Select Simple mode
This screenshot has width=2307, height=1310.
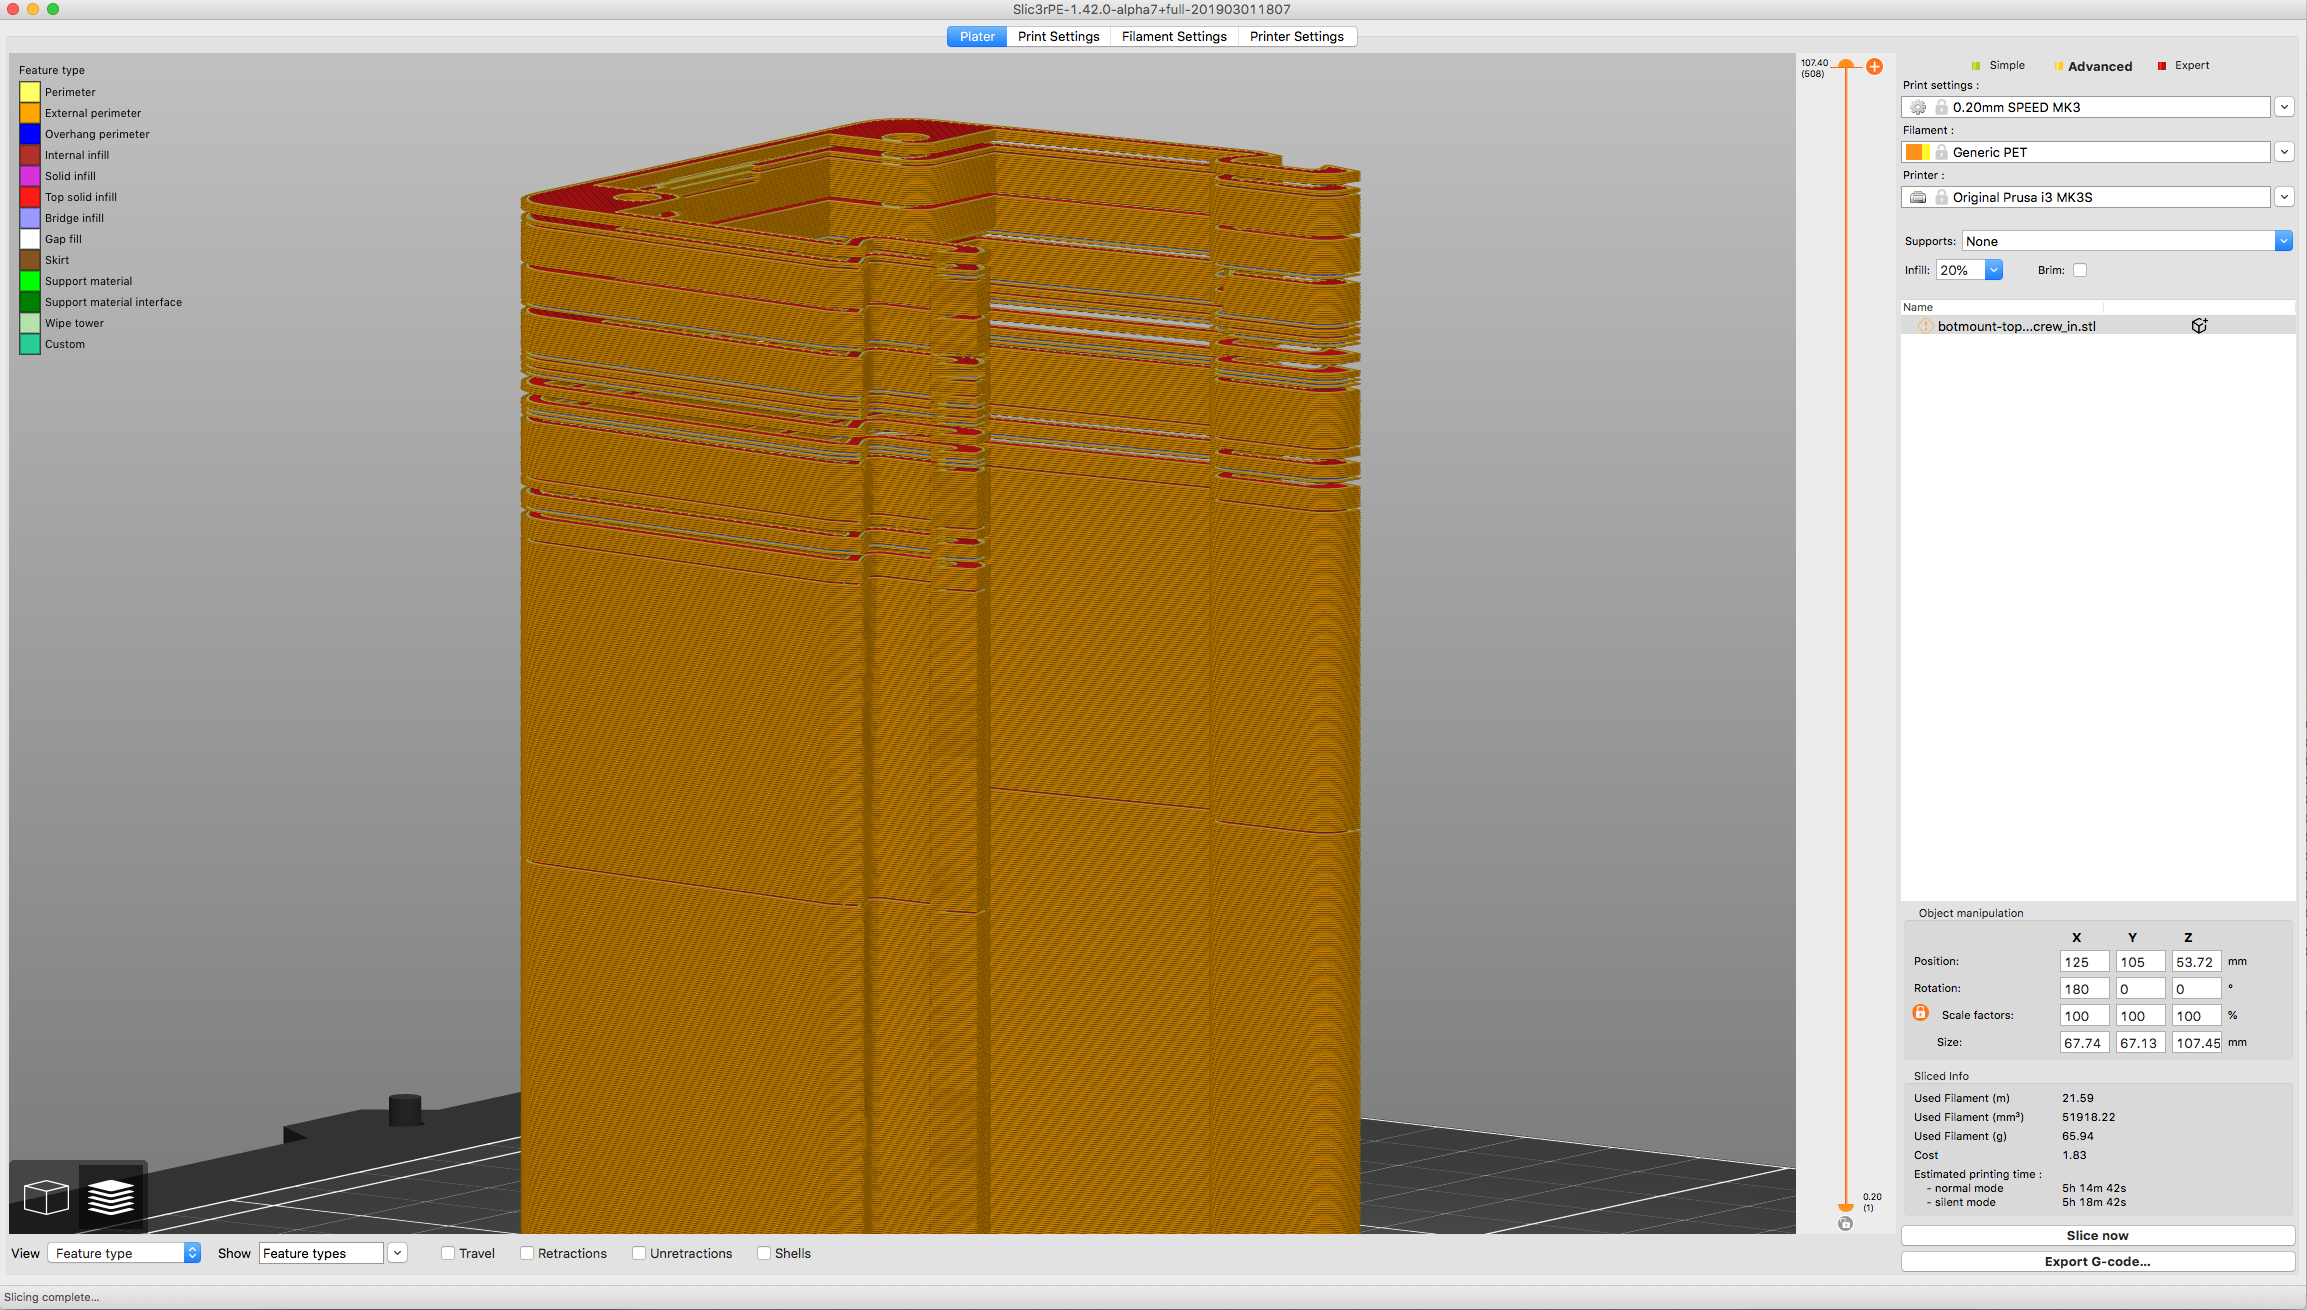1998,65
